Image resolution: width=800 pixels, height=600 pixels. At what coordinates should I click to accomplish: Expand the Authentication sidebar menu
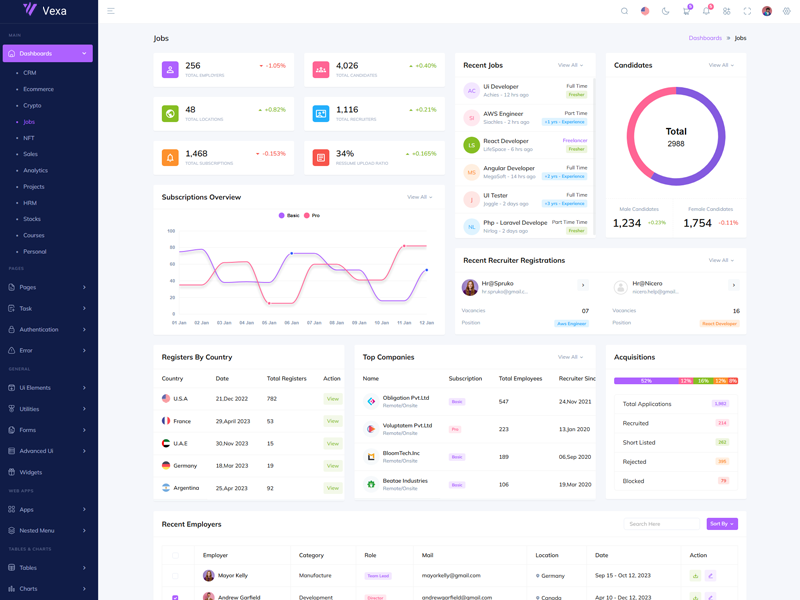tap(47, 329)
